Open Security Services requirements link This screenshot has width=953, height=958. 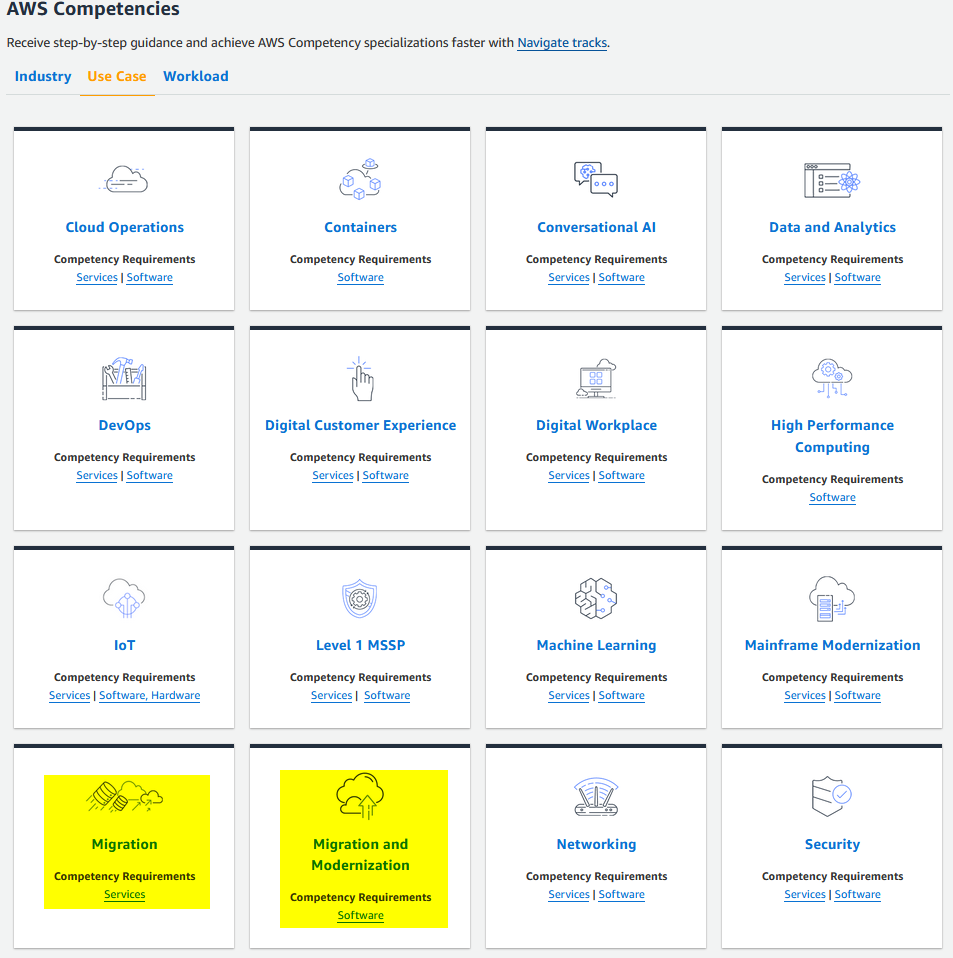(805, 894)
